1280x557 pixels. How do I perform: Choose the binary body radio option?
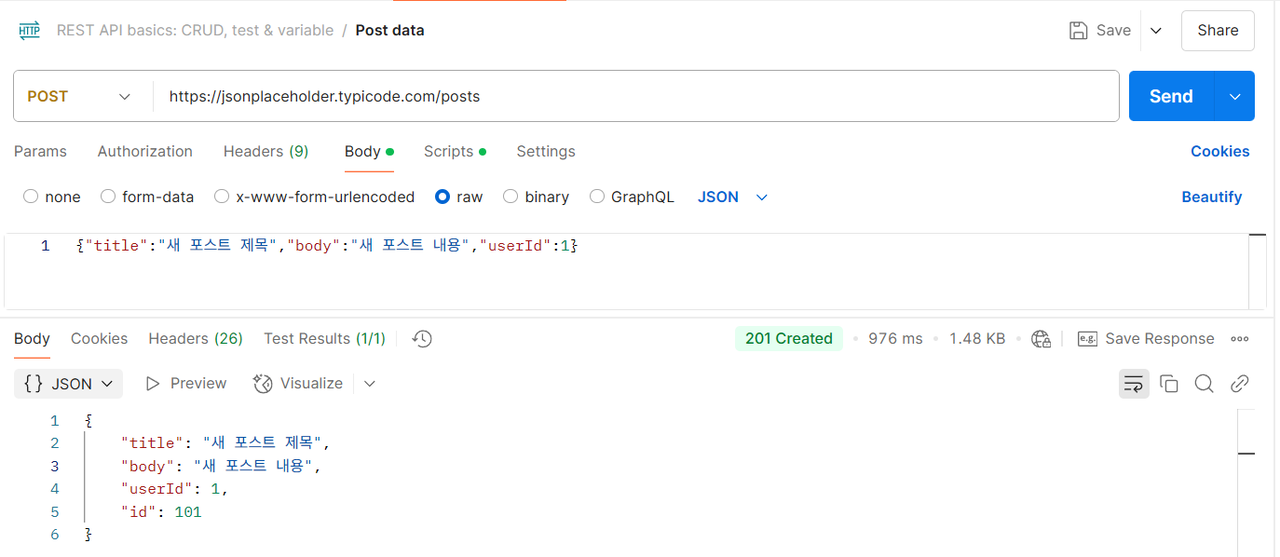pos(511,197)
